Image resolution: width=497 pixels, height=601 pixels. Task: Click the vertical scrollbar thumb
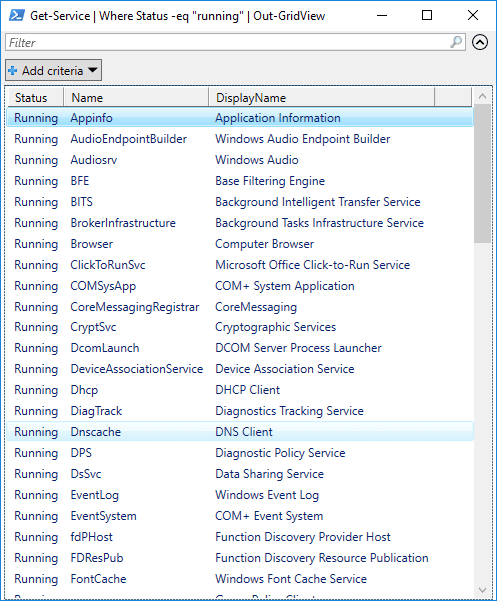click(482, 174)
